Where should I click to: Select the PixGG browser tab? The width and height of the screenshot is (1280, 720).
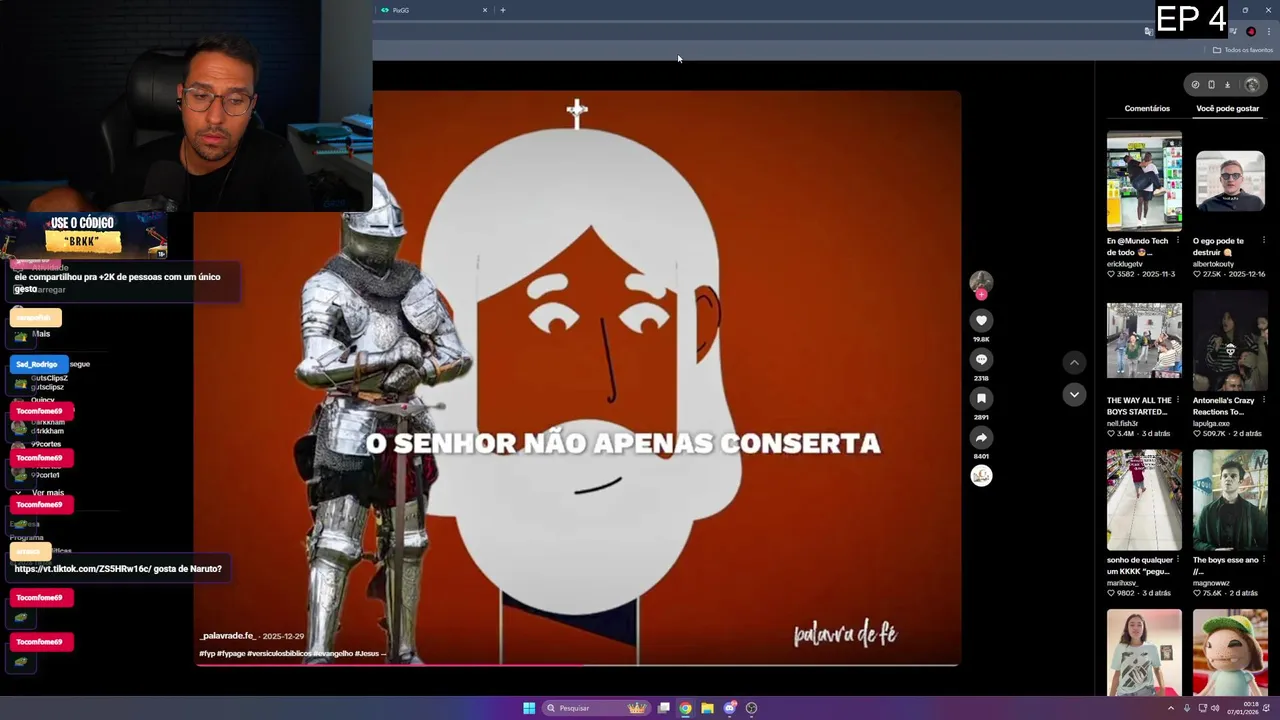click(x=432, y=10)
